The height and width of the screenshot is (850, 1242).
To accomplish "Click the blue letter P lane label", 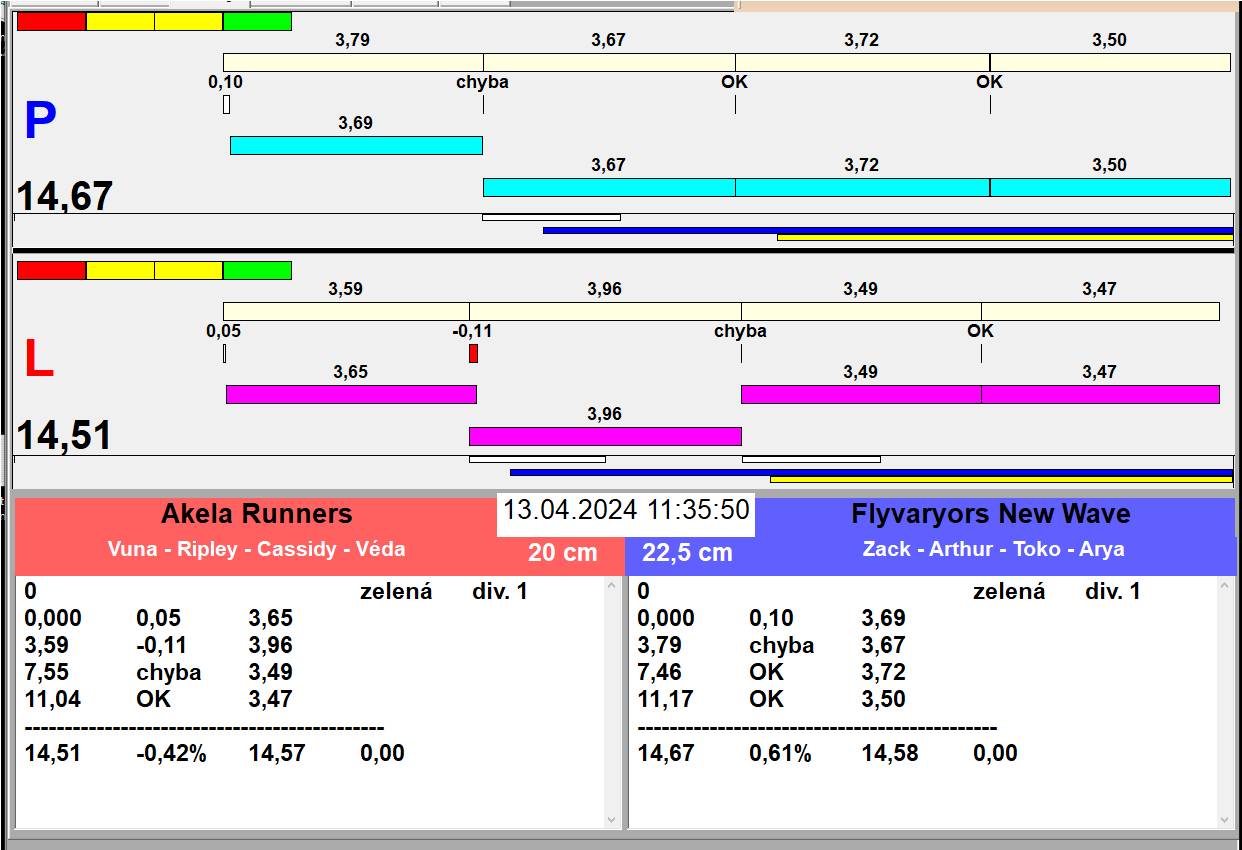I will [40, 122].
